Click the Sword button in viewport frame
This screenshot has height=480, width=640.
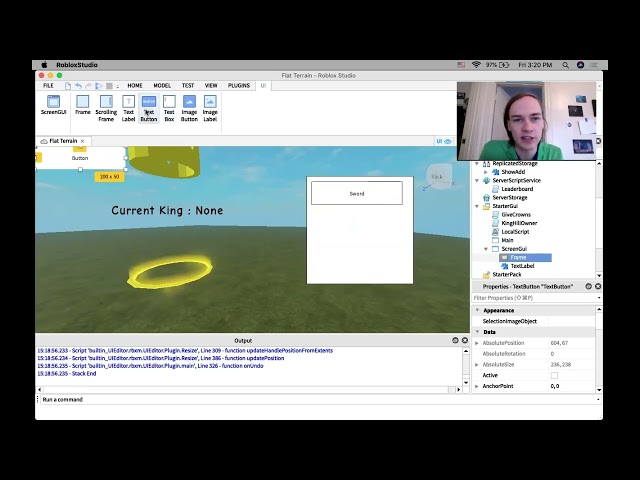click(x=357, y=193)
